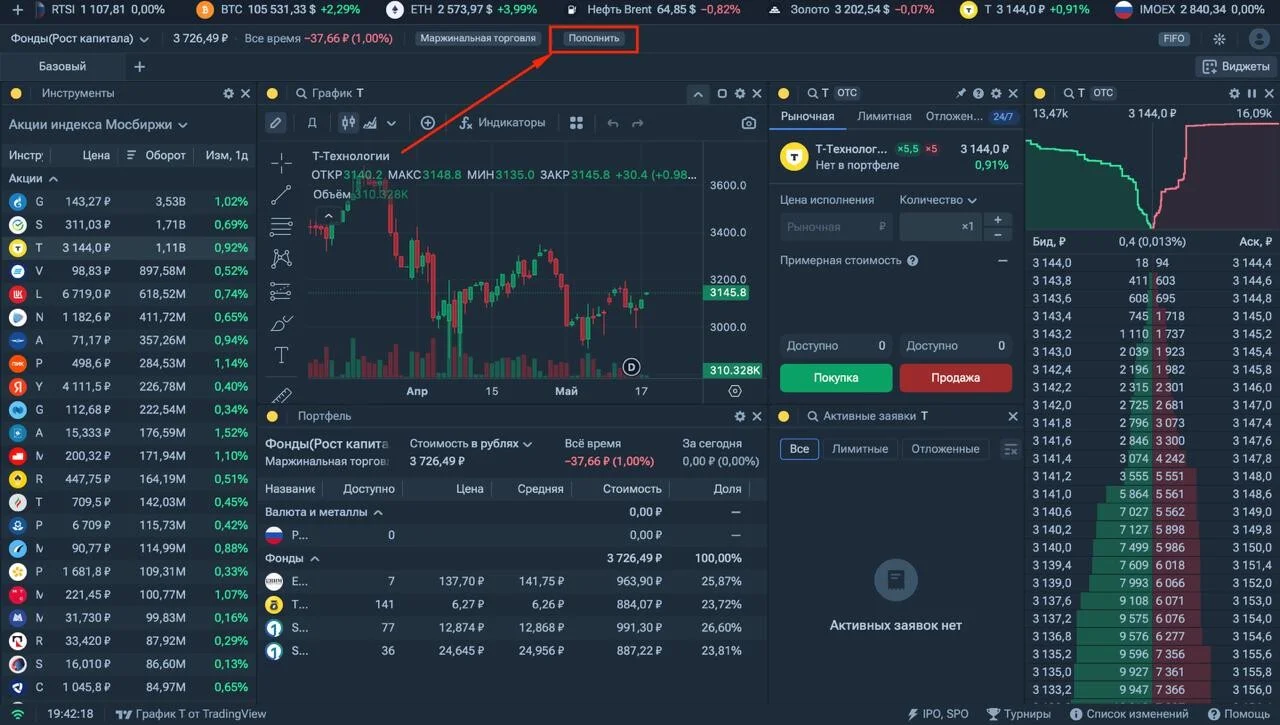Open order ticket widget settings gear
Viewport: 1280px width, 725px height.
996,93
